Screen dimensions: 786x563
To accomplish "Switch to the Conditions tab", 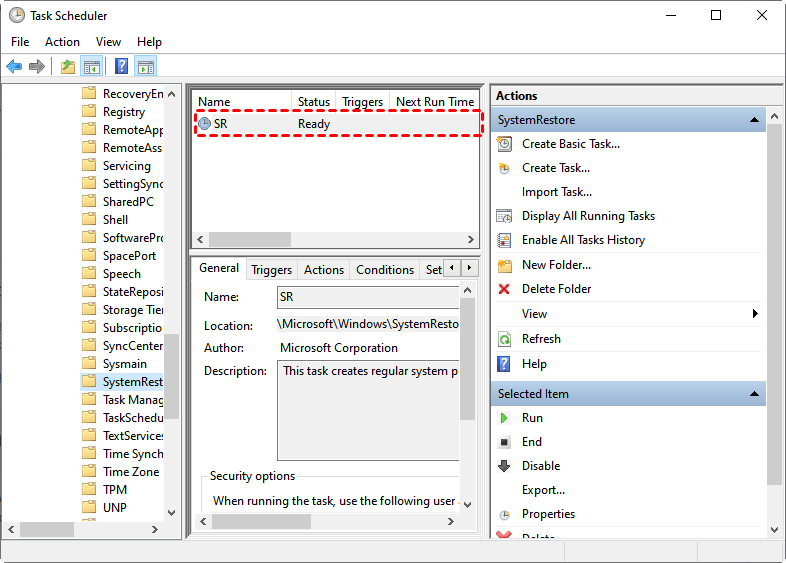I will (385, 270).
